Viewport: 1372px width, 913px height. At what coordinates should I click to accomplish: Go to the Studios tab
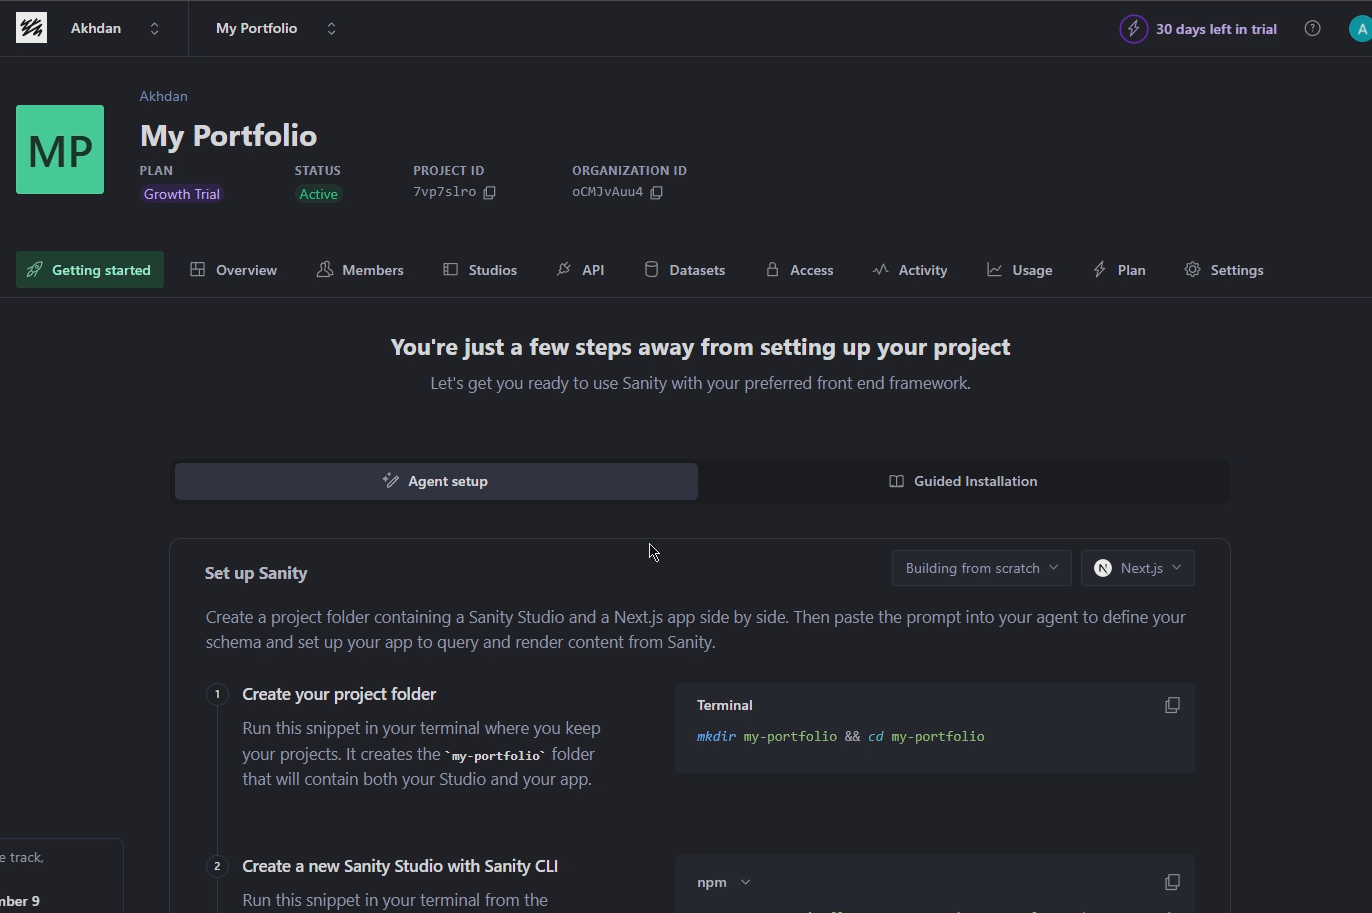480,270
